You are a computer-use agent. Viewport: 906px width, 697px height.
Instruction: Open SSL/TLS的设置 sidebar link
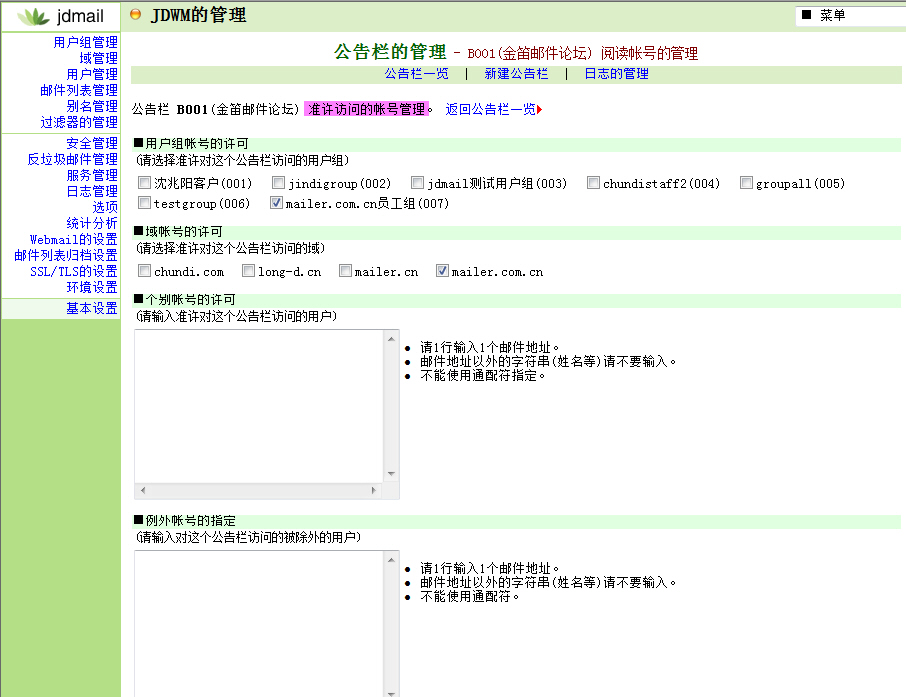click(x=73, y=271)
